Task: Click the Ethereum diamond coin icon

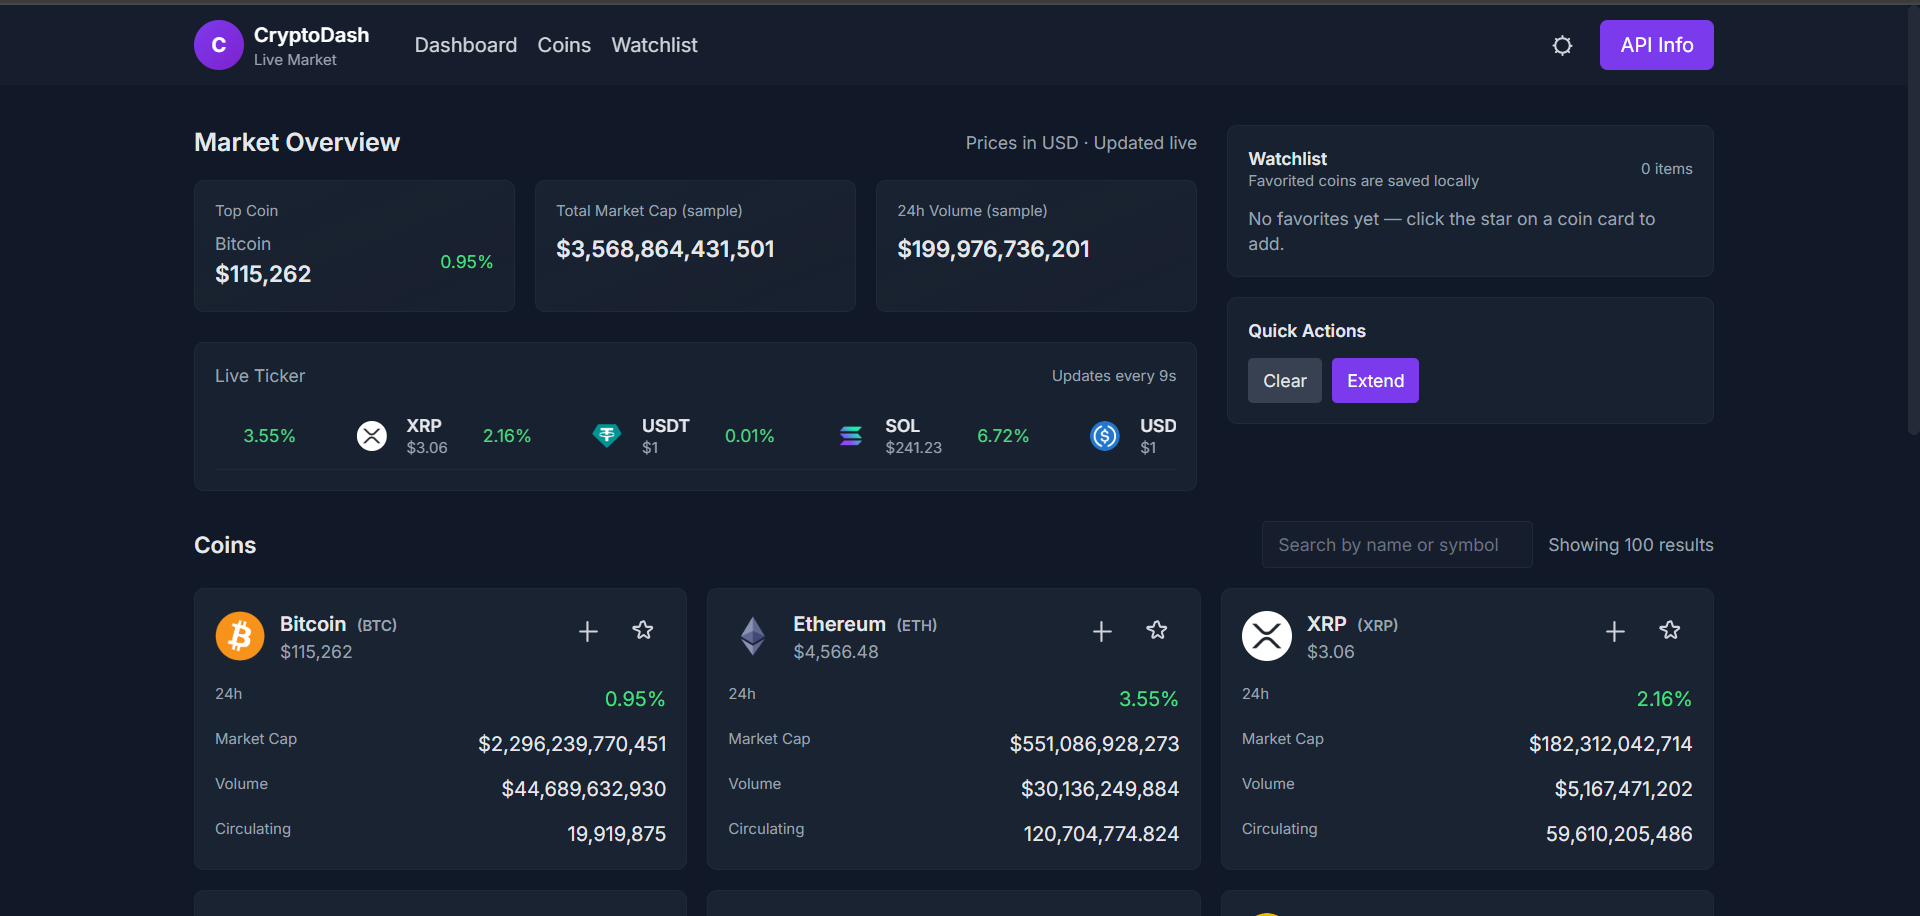Action: (x=753, y=636)
